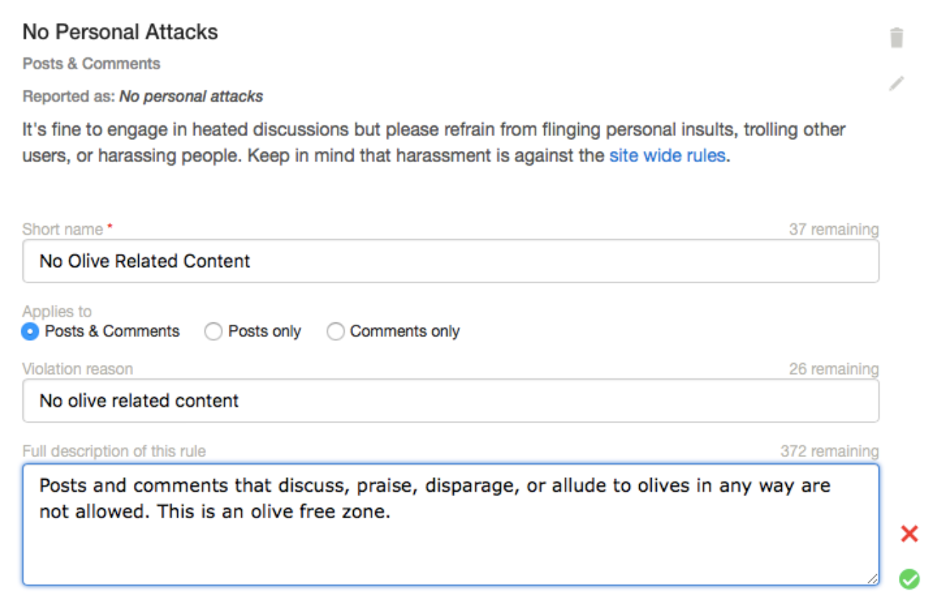Click the Applies to label
This screenshot has width=941, height=612.
(x=57, y=311)
